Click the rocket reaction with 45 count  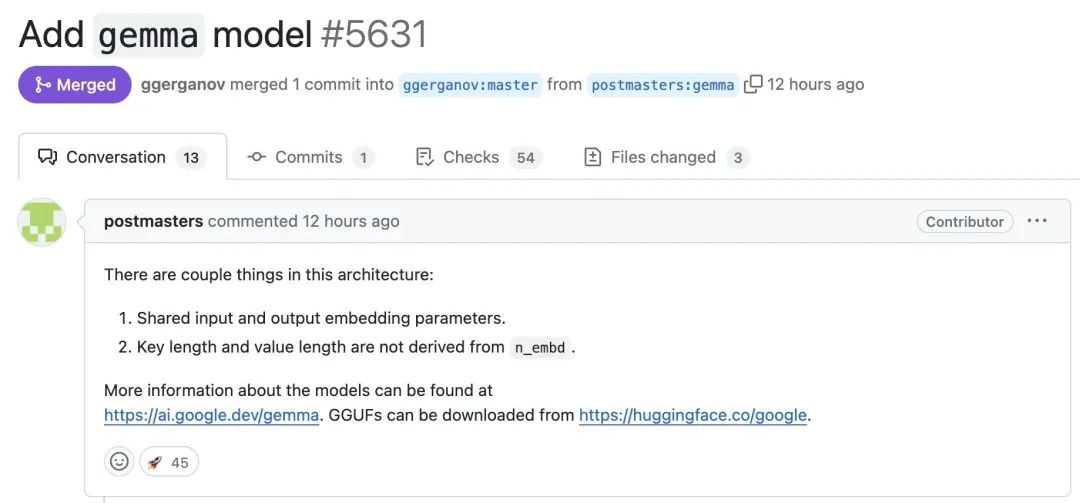pyautogui.click(x=169, y=461)
